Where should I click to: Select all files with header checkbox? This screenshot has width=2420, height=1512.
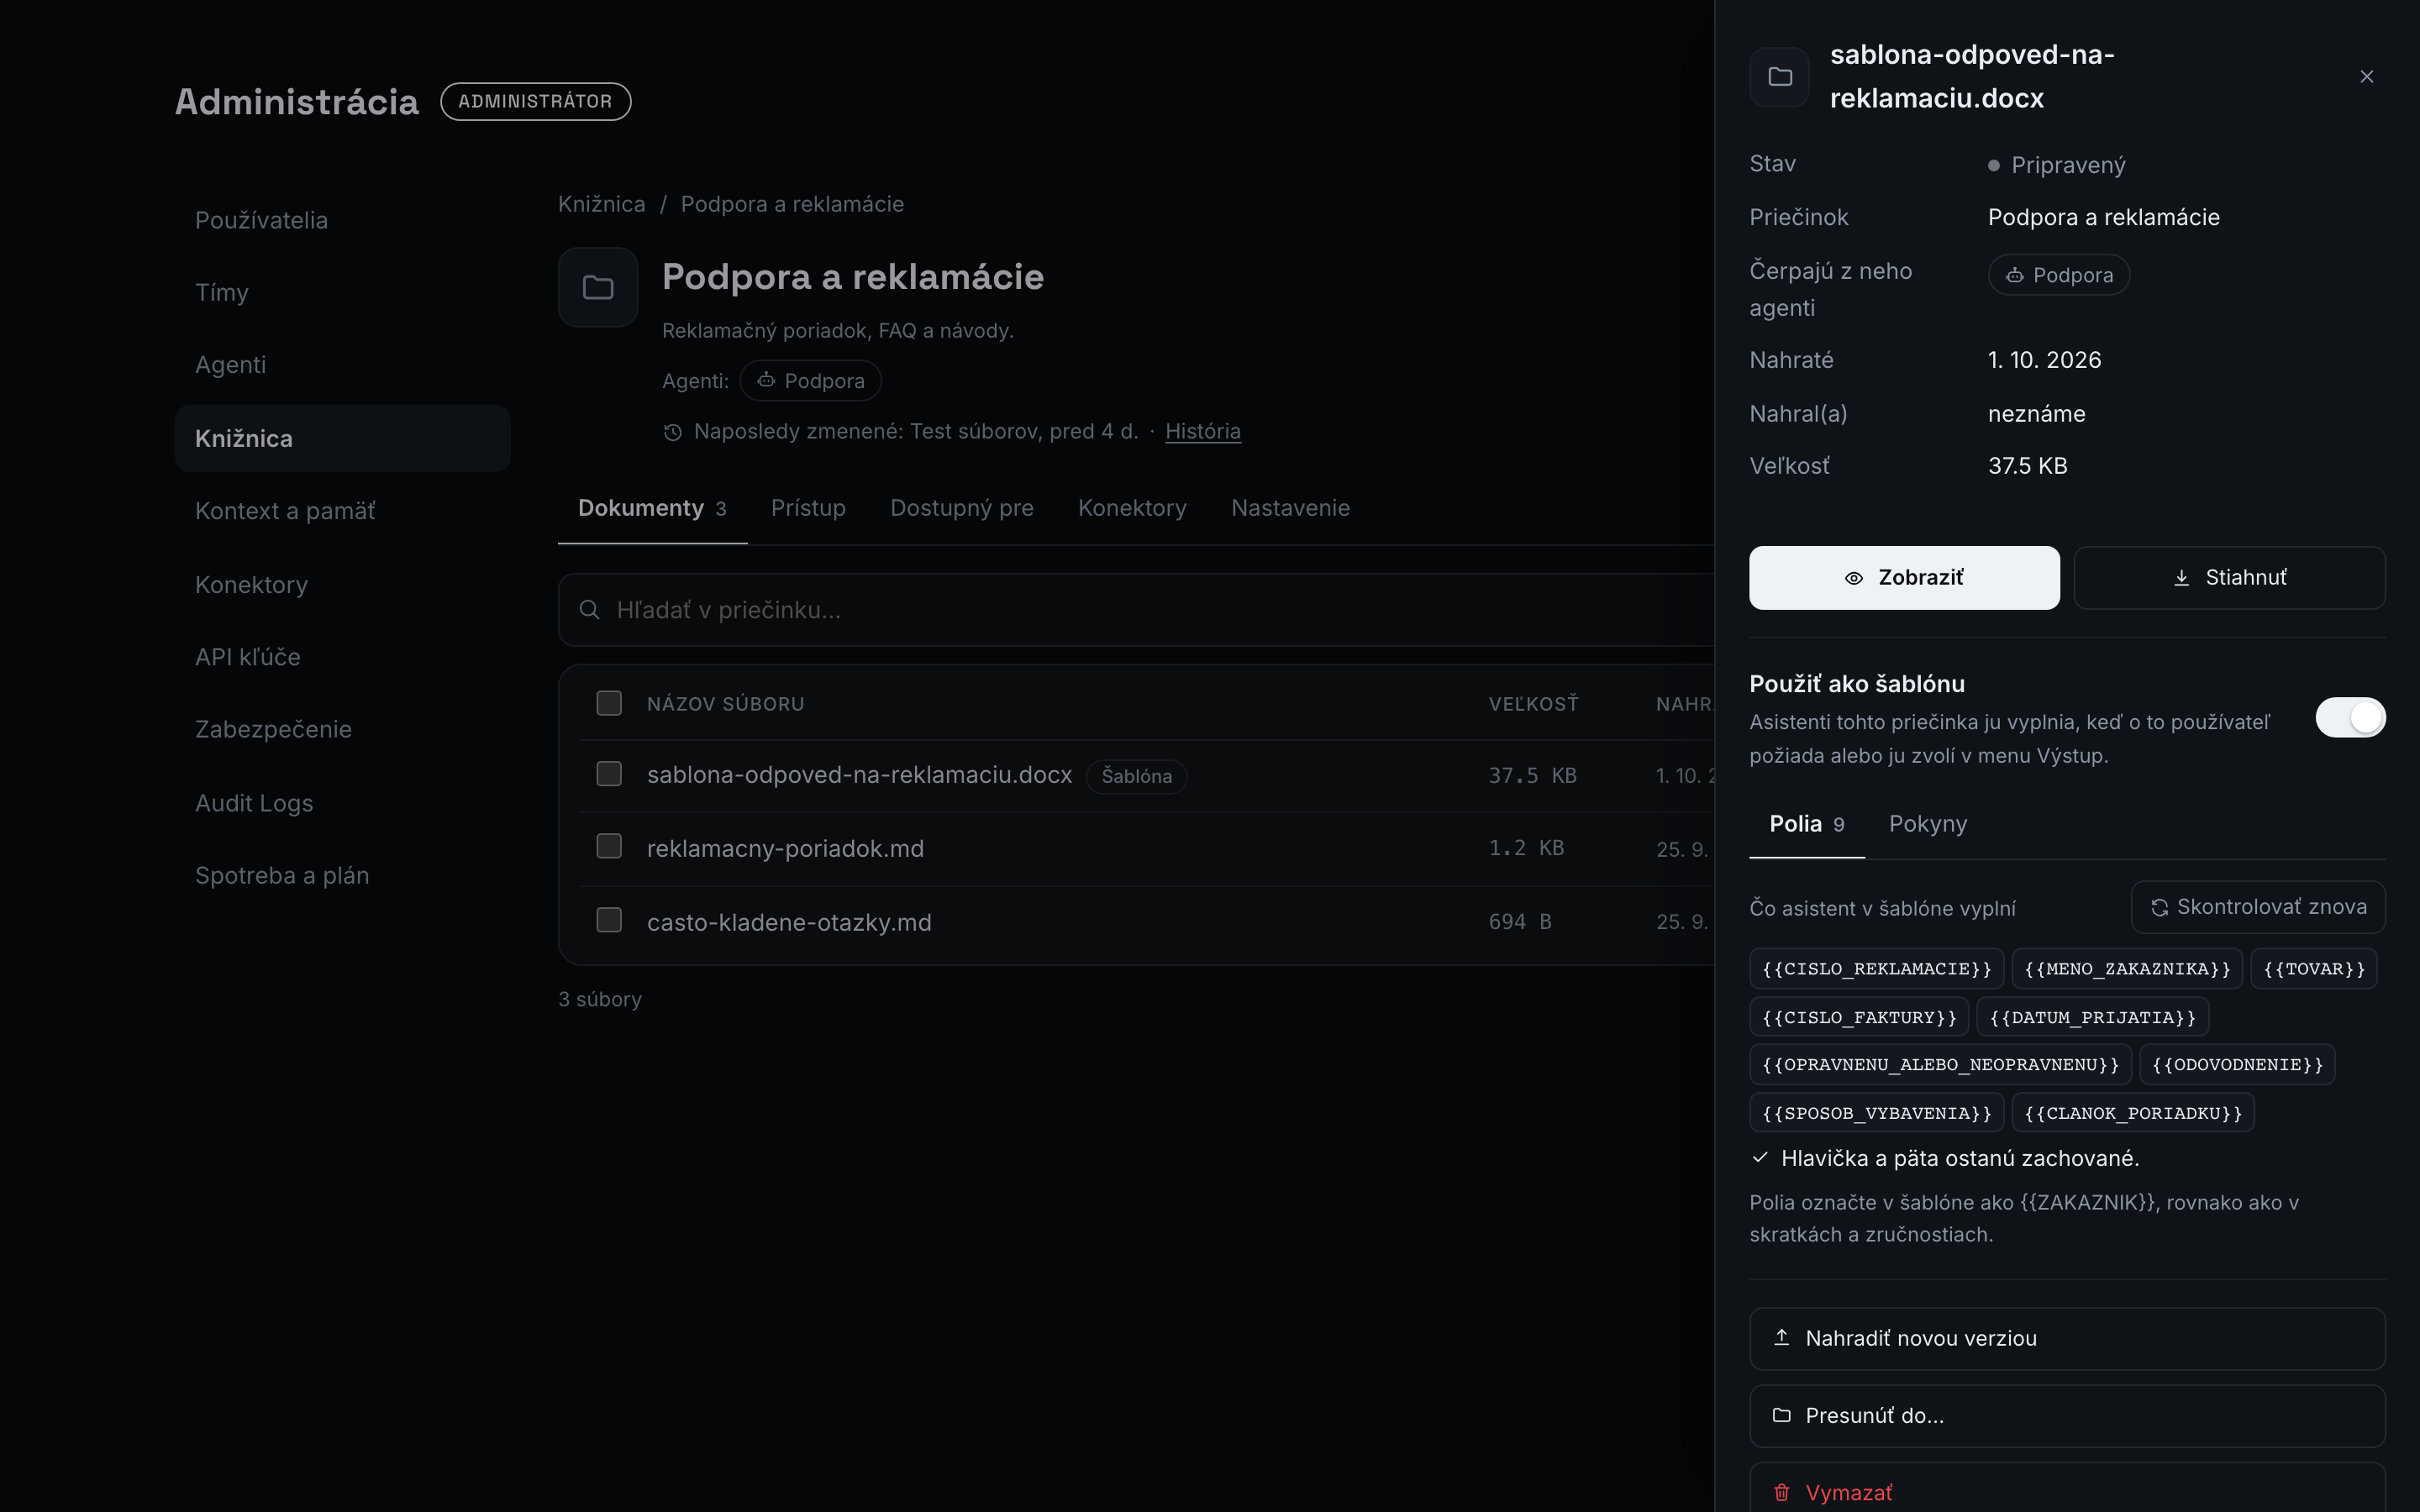(x=609, y=703)
